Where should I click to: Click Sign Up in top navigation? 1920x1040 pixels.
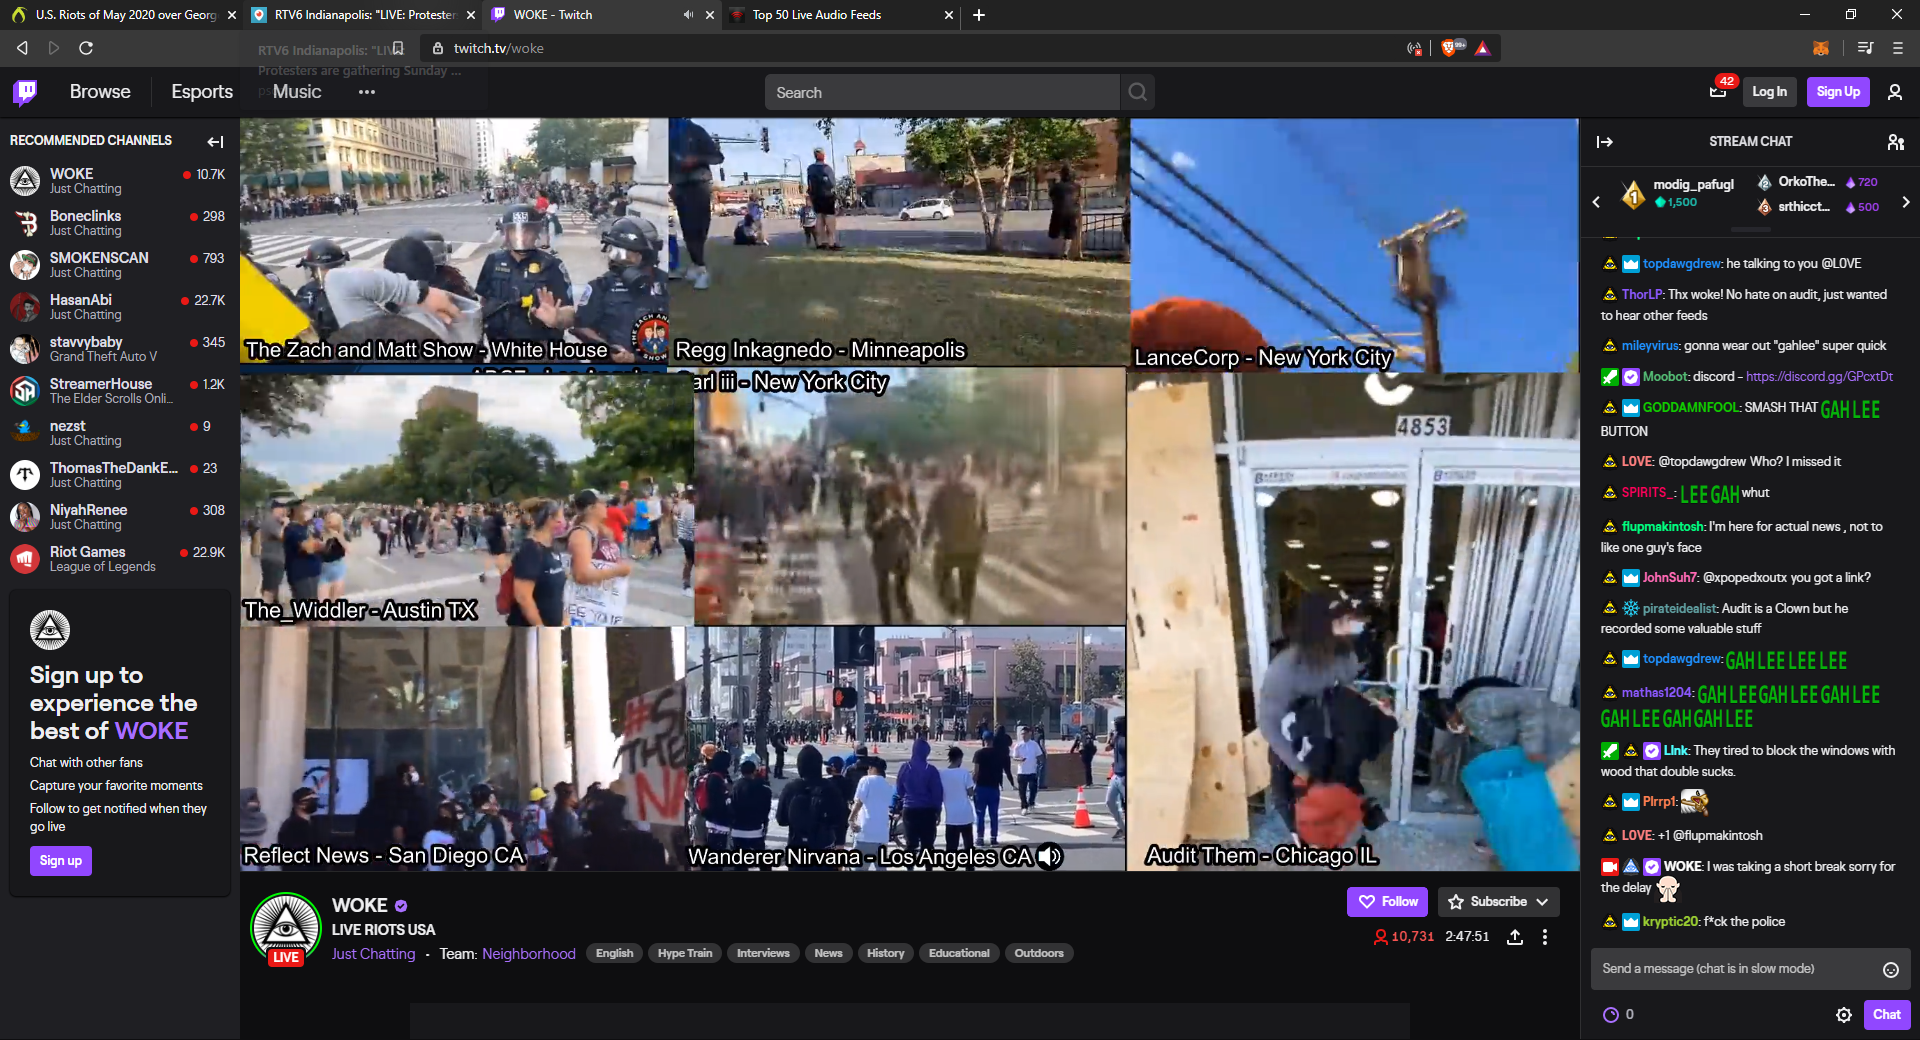point(1838,92)
